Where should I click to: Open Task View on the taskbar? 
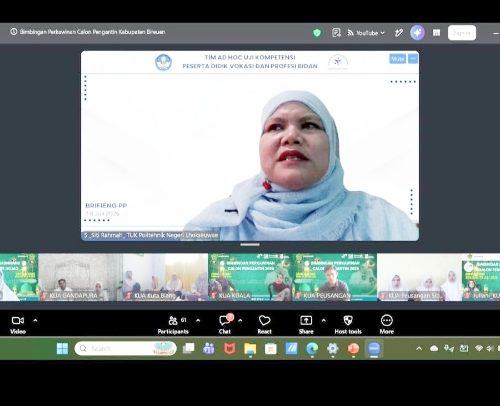[189, 349]
